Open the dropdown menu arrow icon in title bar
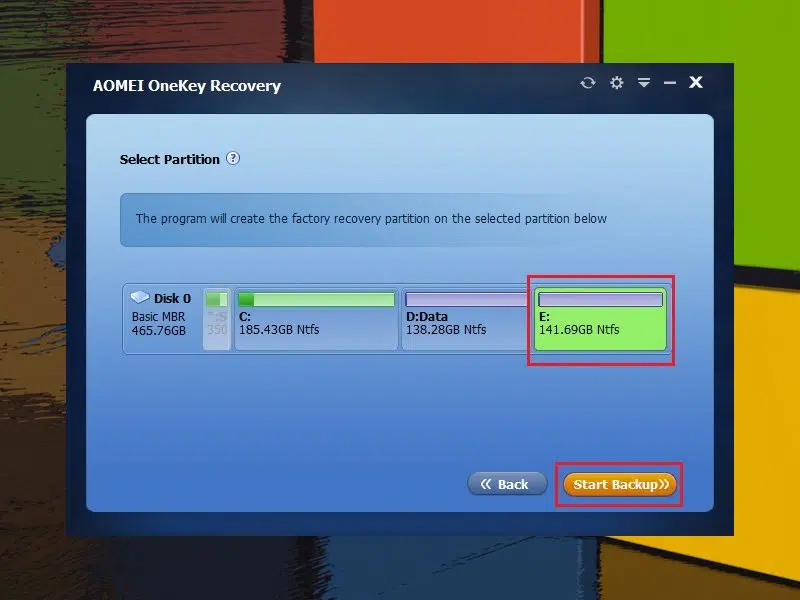The height and width of the screenshot is (600, 800). click(x=644, y=82)
